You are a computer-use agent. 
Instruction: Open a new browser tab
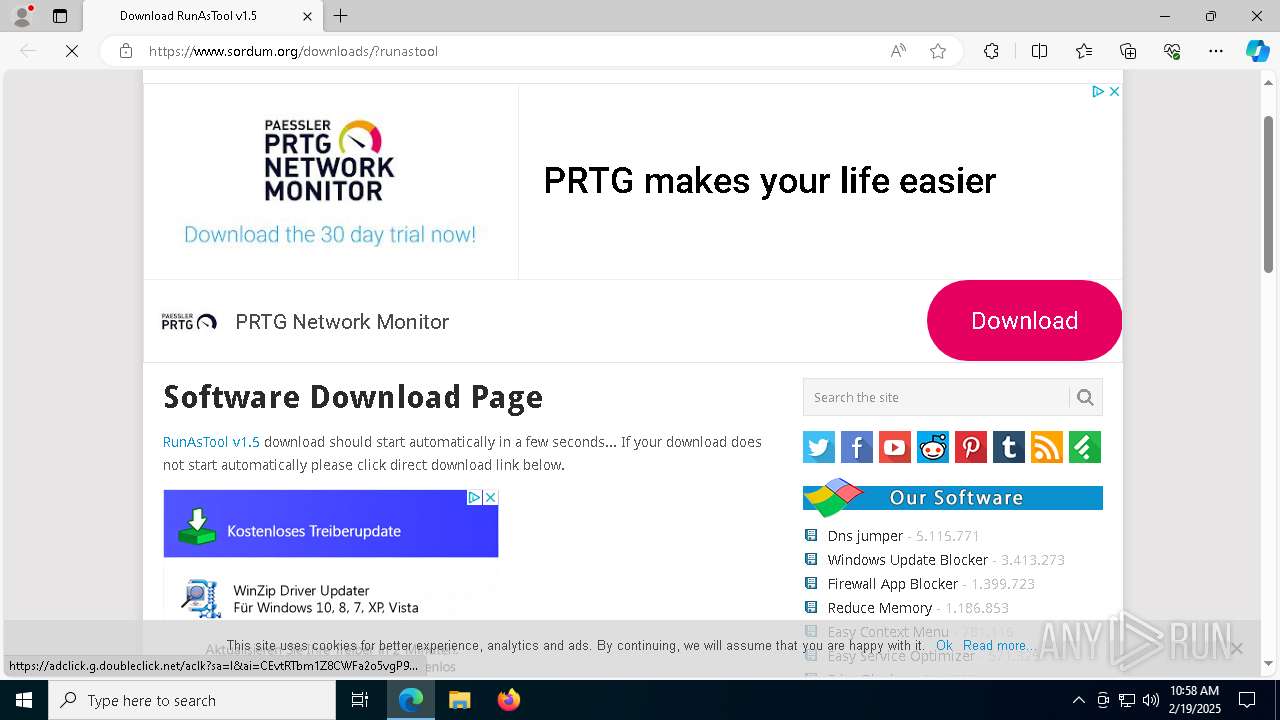point(341,16)
